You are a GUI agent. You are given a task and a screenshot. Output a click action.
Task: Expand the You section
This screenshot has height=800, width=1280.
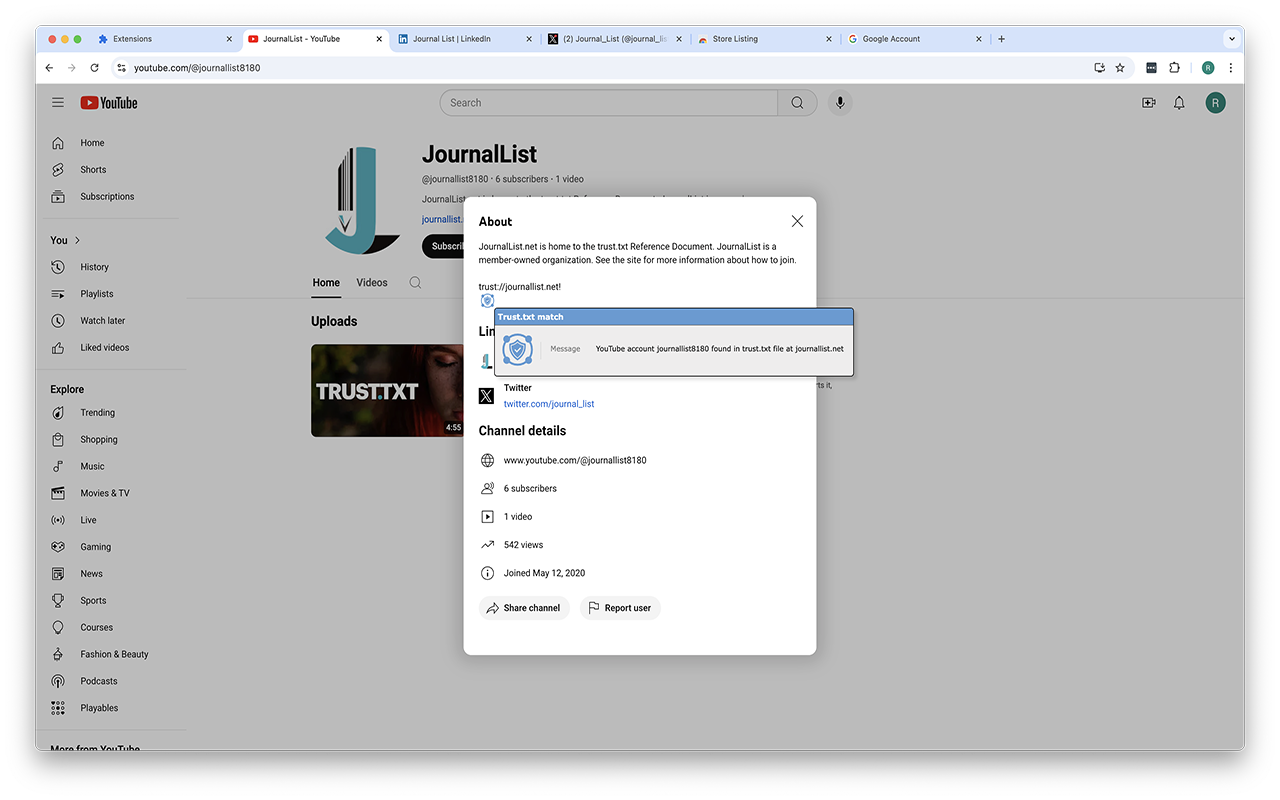pos(66,240)
